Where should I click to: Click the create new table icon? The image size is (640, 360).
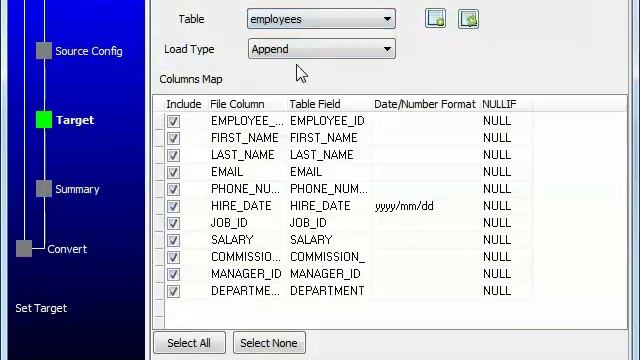(435, 19)
